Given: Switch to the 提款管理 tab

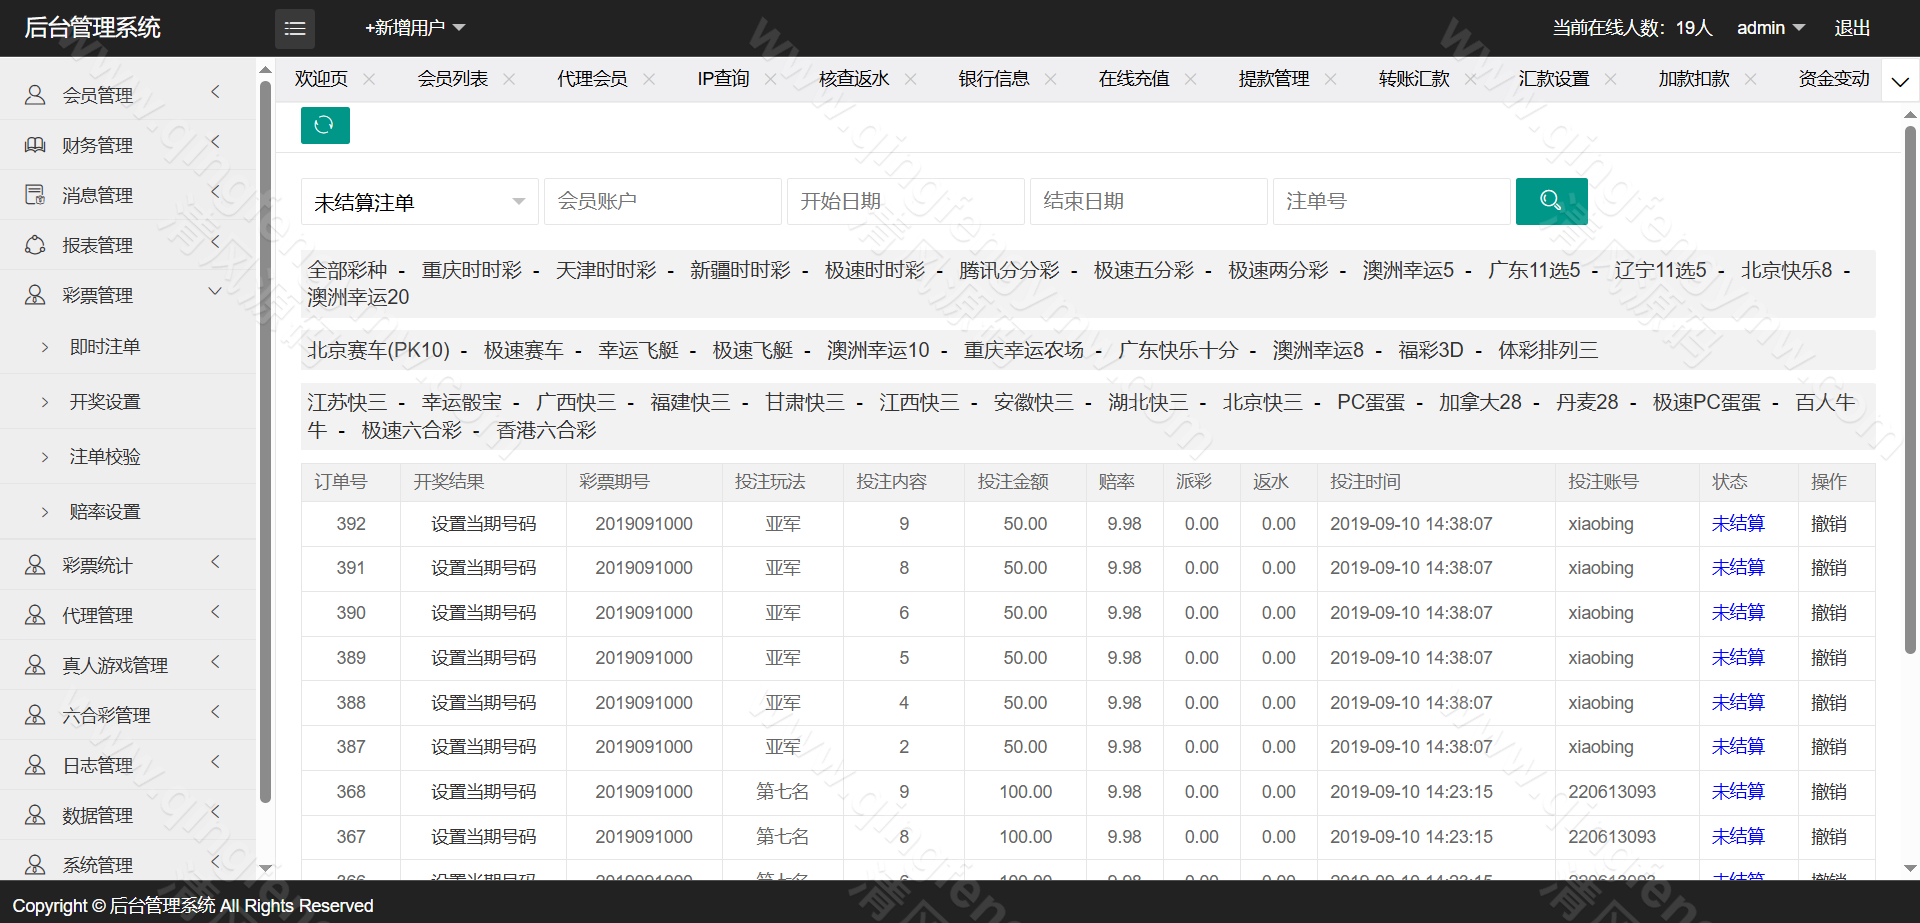Looking at the screenshot, I should pos(1273,79).
